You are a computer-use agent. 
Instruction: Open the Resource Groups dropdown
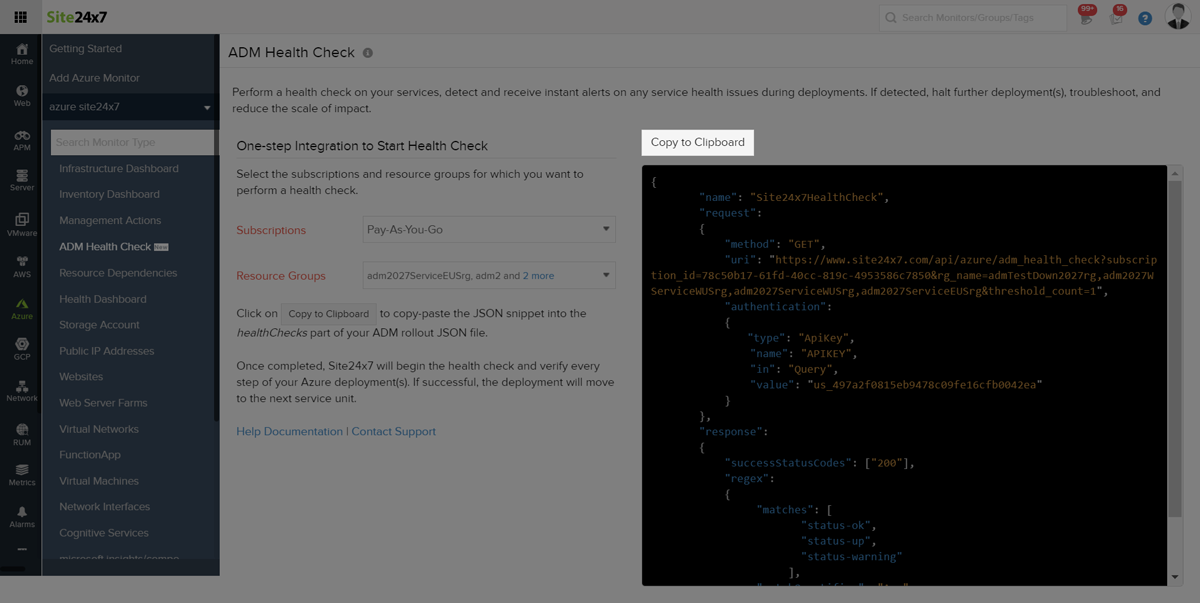pyautogui.click(x=489, y=276)
